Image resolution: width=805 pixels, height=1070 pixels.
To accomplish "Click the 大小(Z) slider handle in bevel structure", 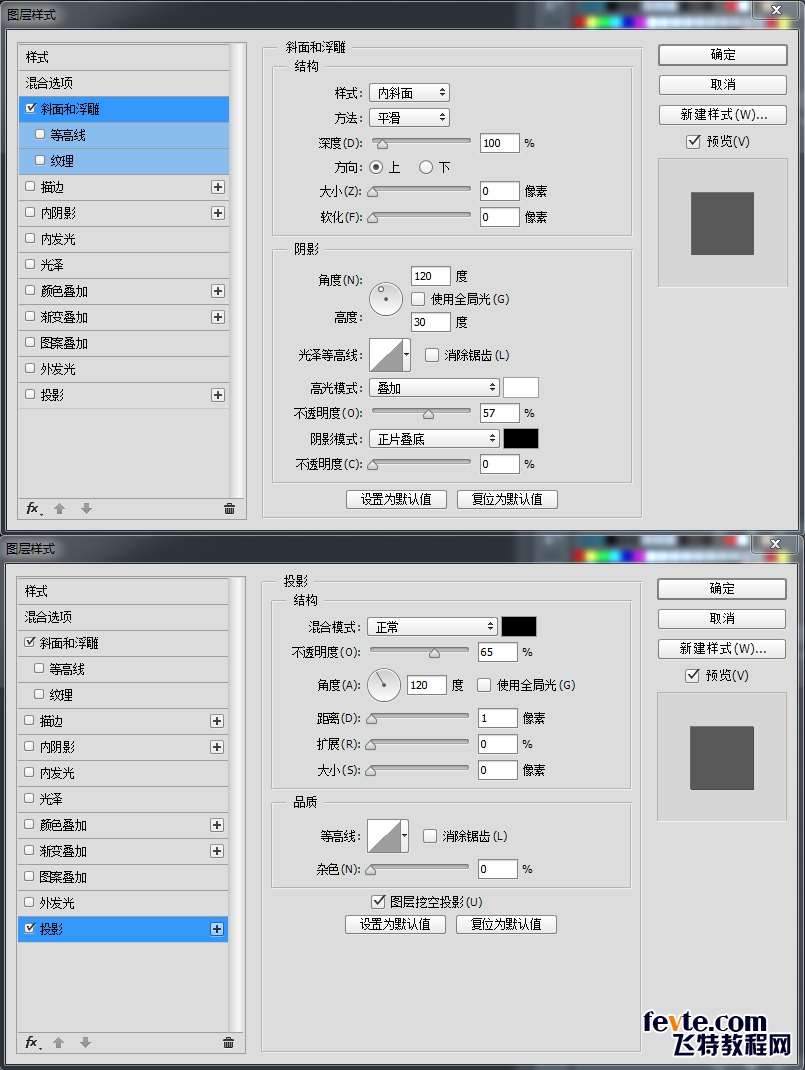I will (372, 192).
